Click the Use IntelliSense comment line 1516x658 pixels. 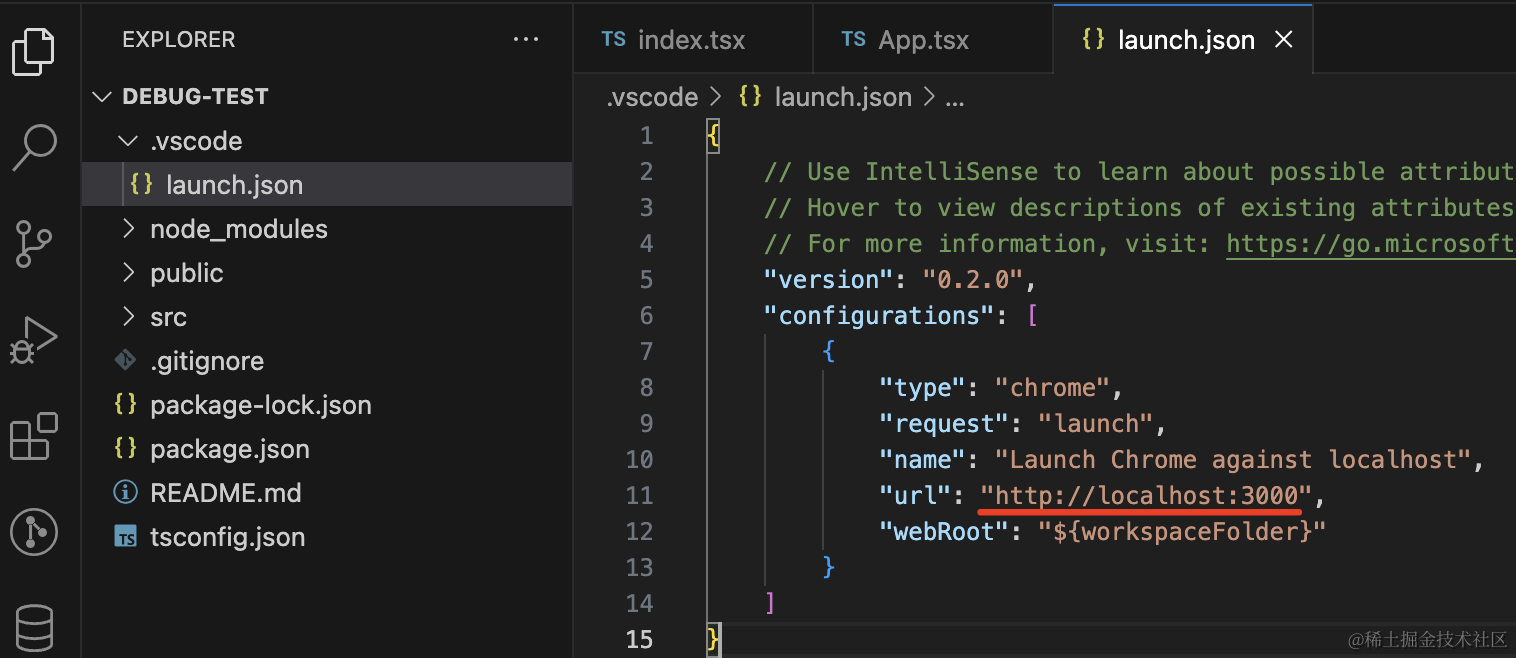click(1139, 171)
